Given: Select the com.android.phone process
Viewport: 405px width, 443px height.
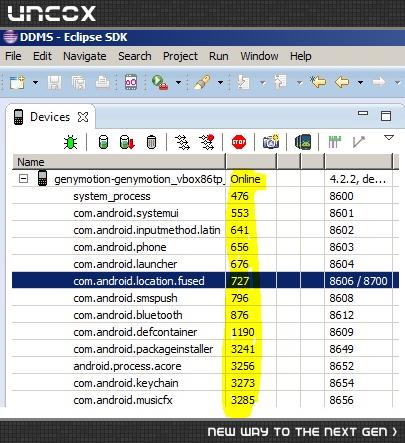Looking at the screenshot, I should tap(205, 247).
